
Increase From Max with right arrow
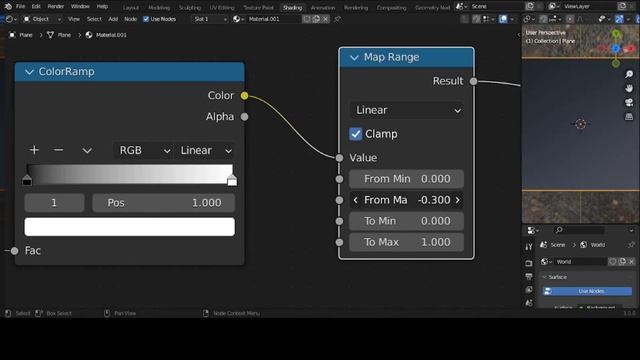tap(458, 200)
